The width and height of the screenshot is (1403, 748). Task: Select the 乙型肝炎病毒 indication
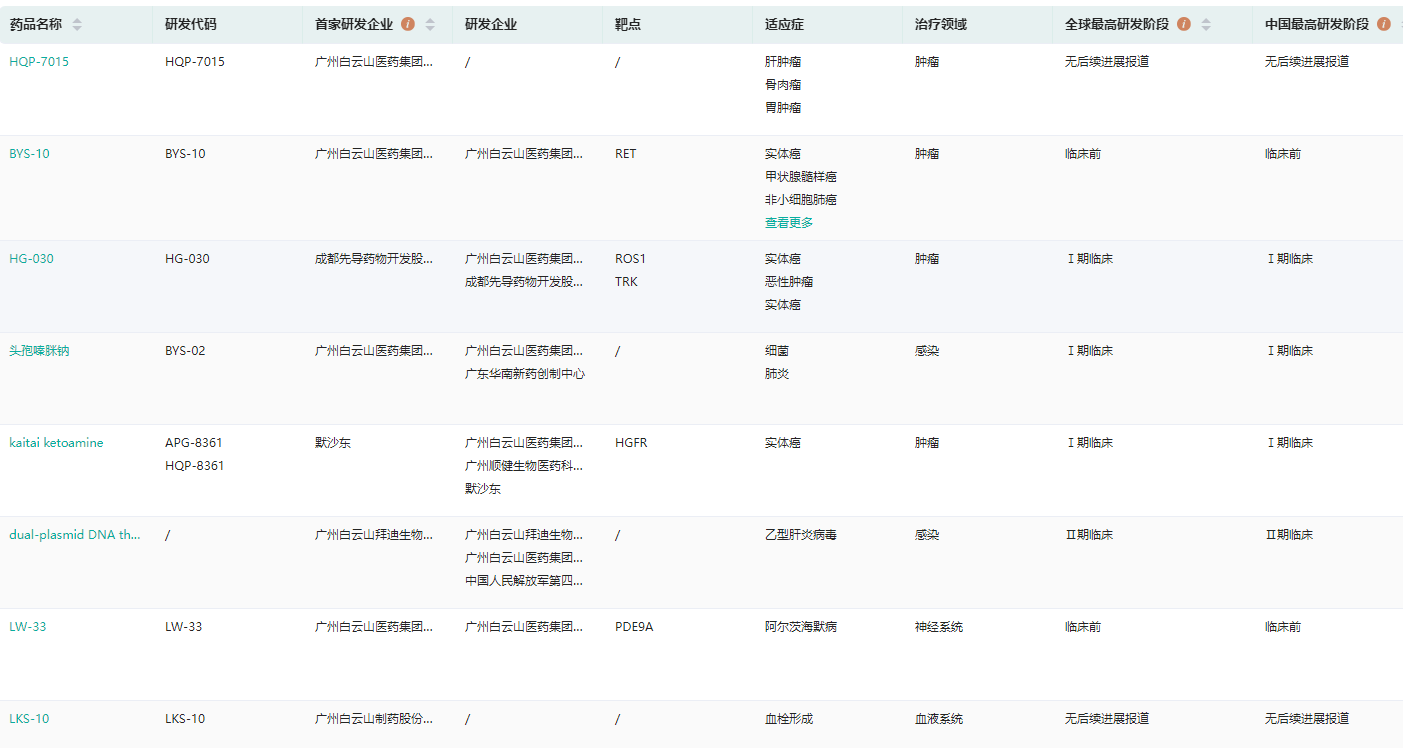[x=801, y=535]
